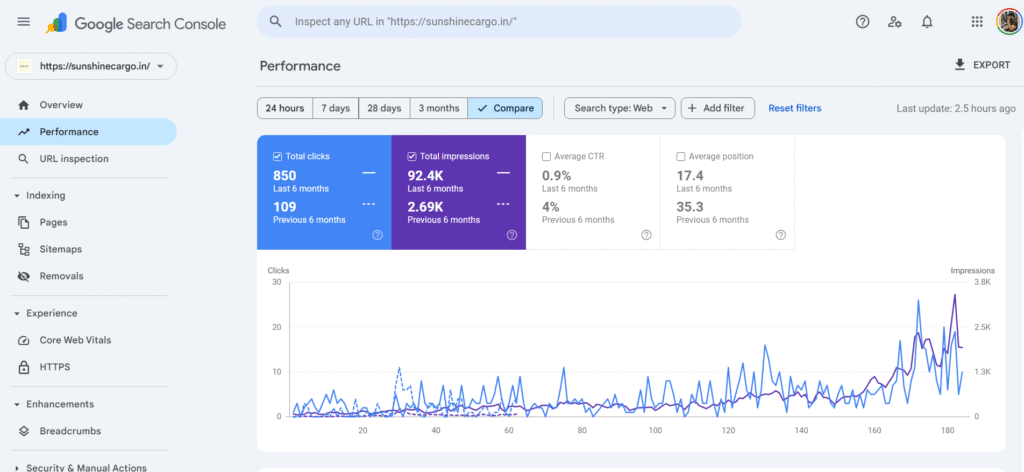This screenshot has height=472, width=1024.
Task: Collapse the Indexing section
Action: (17, 196)
